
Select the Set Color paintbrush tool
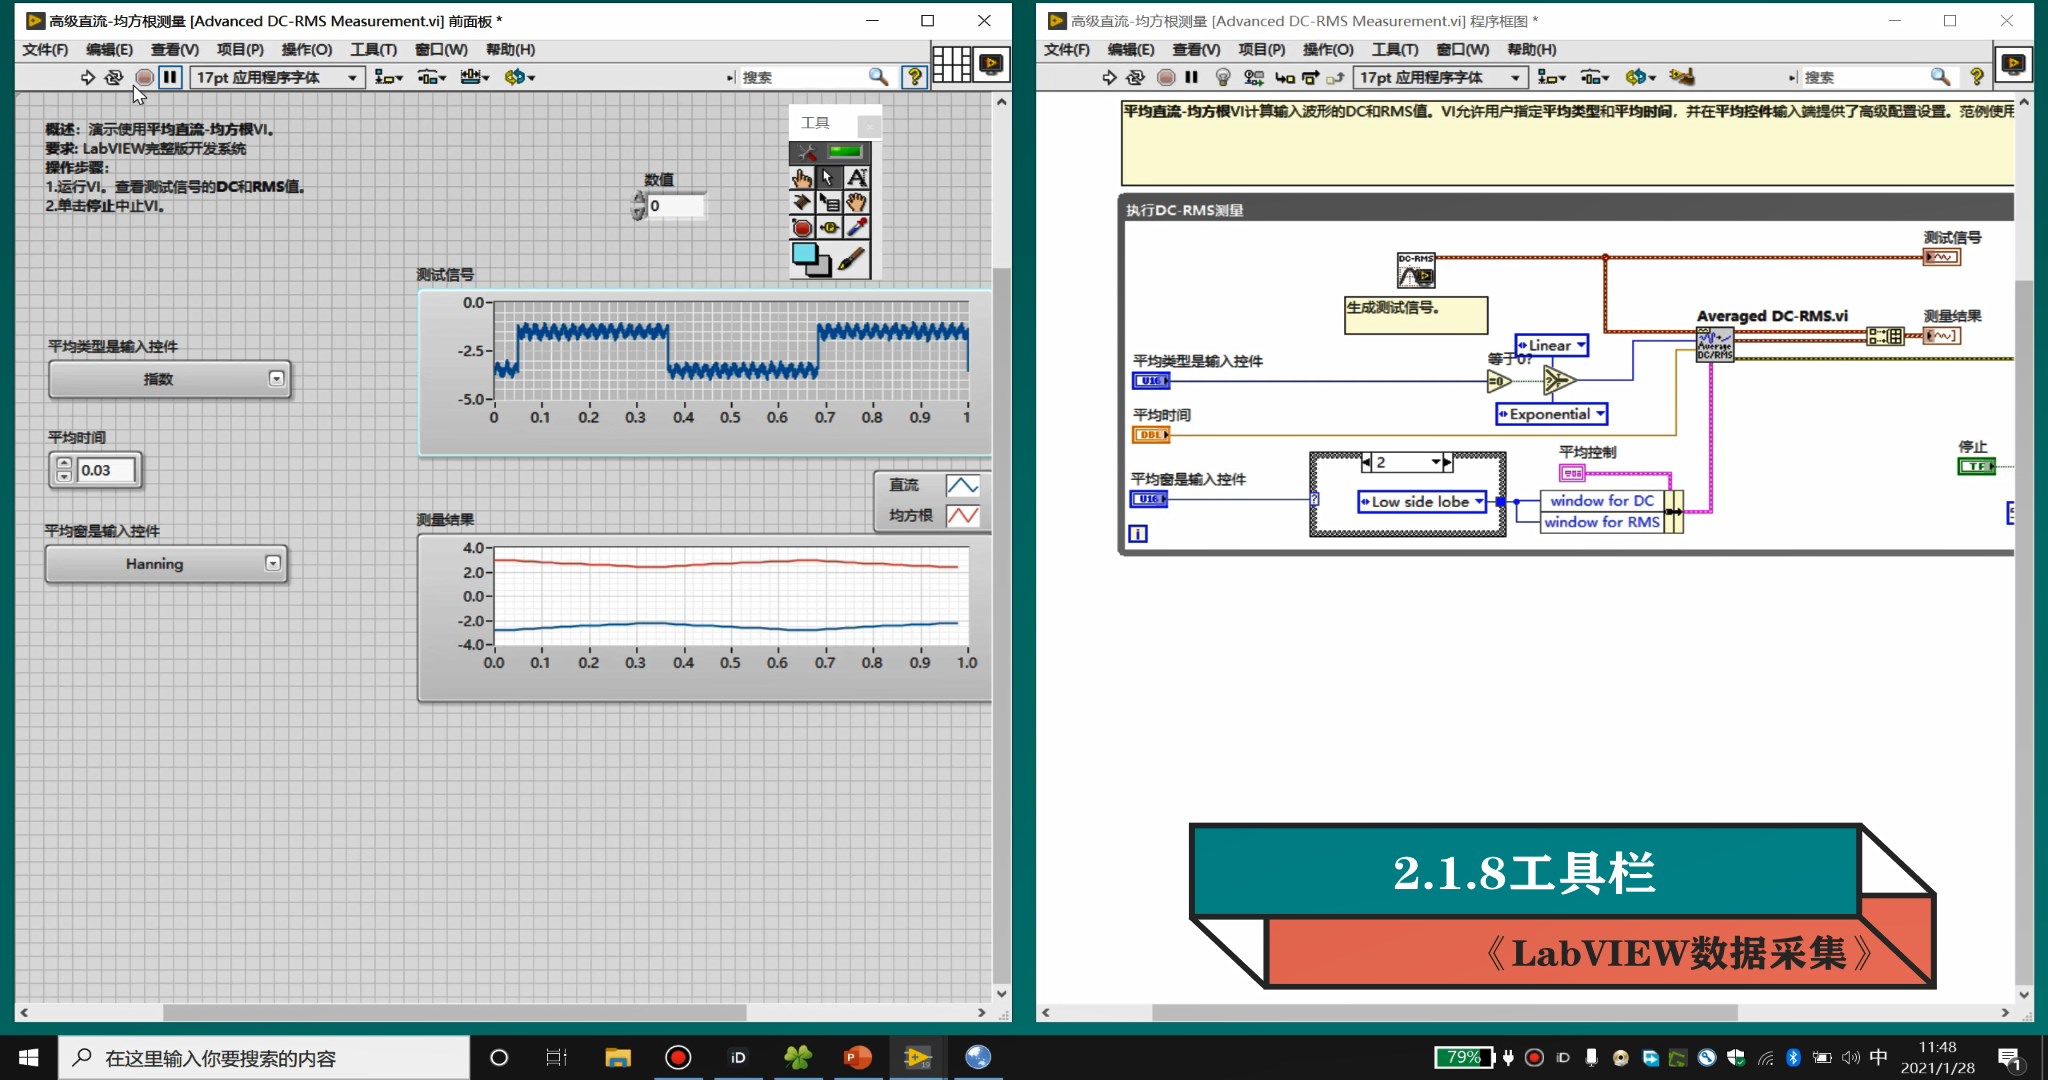pos(851,260)
